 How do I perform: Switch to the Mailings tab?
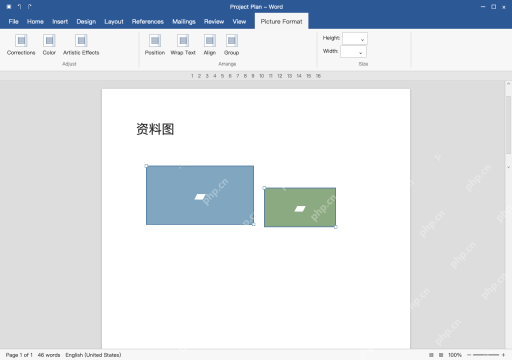pyautogui.click(x=184, y=22)
